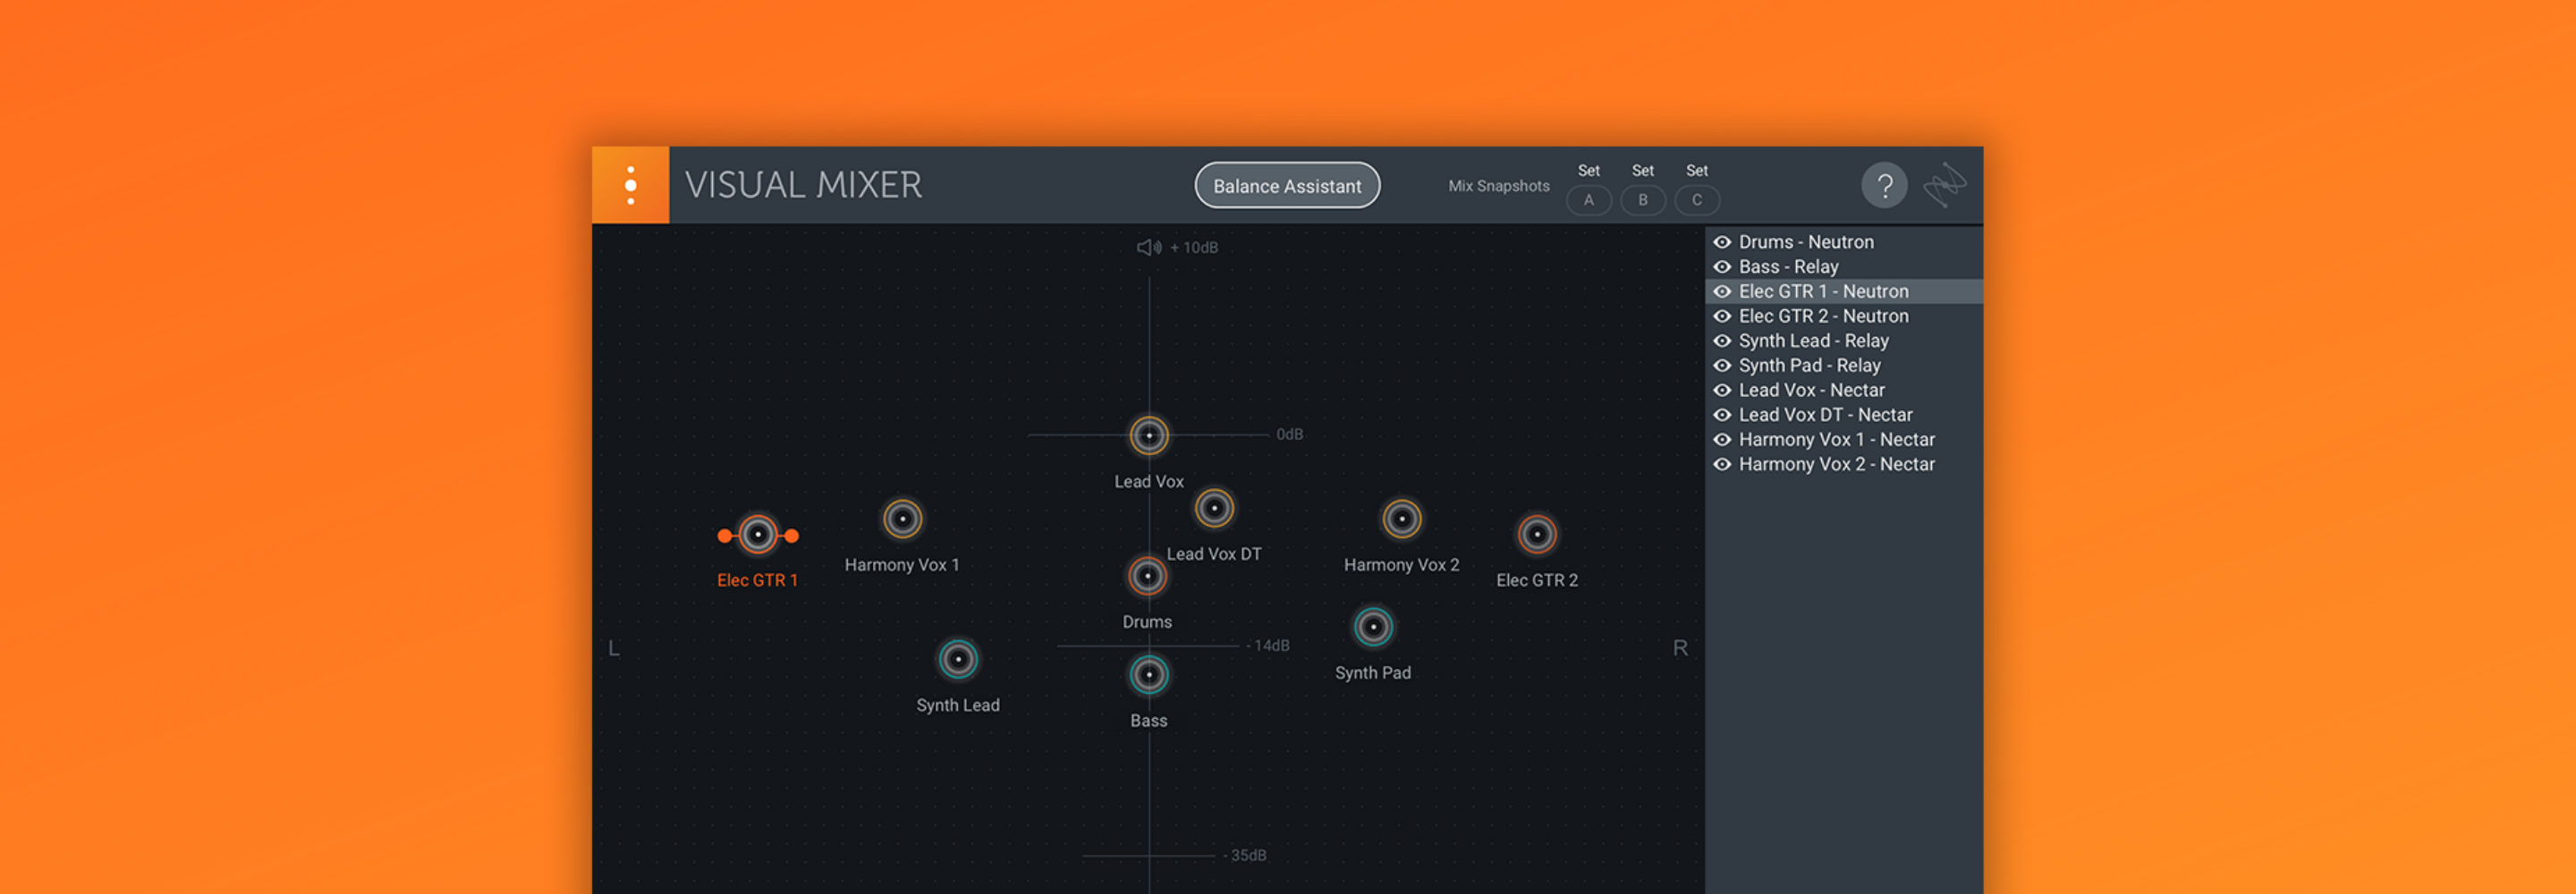Viewport: 2576px width, 894px height.
Task: Launch the Balance Assistant
Action: (1287, 186)
